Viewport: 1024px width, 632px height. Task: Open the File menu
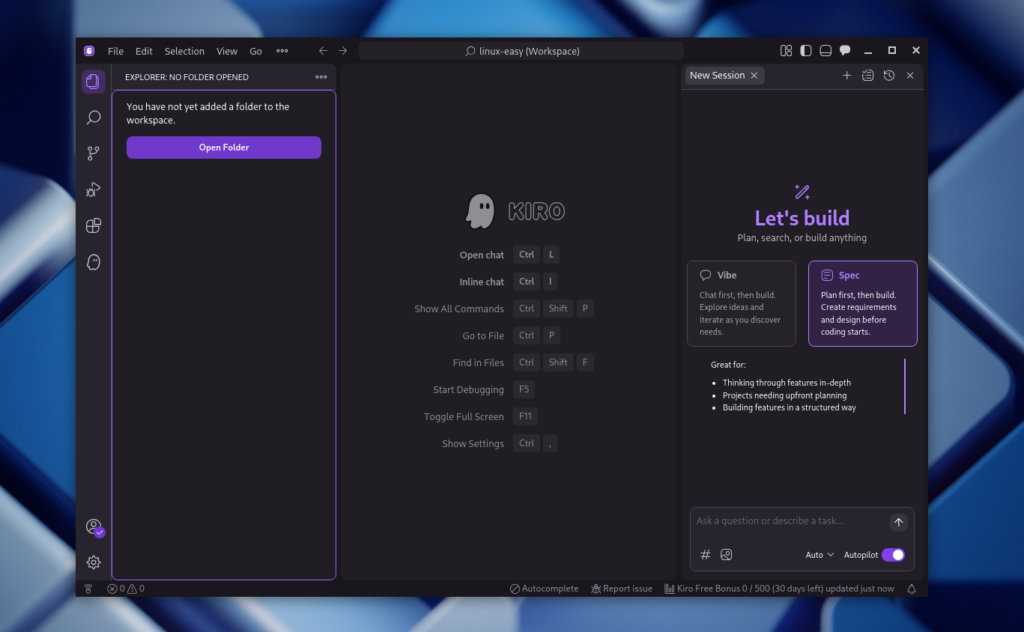(x=115, y=50)
